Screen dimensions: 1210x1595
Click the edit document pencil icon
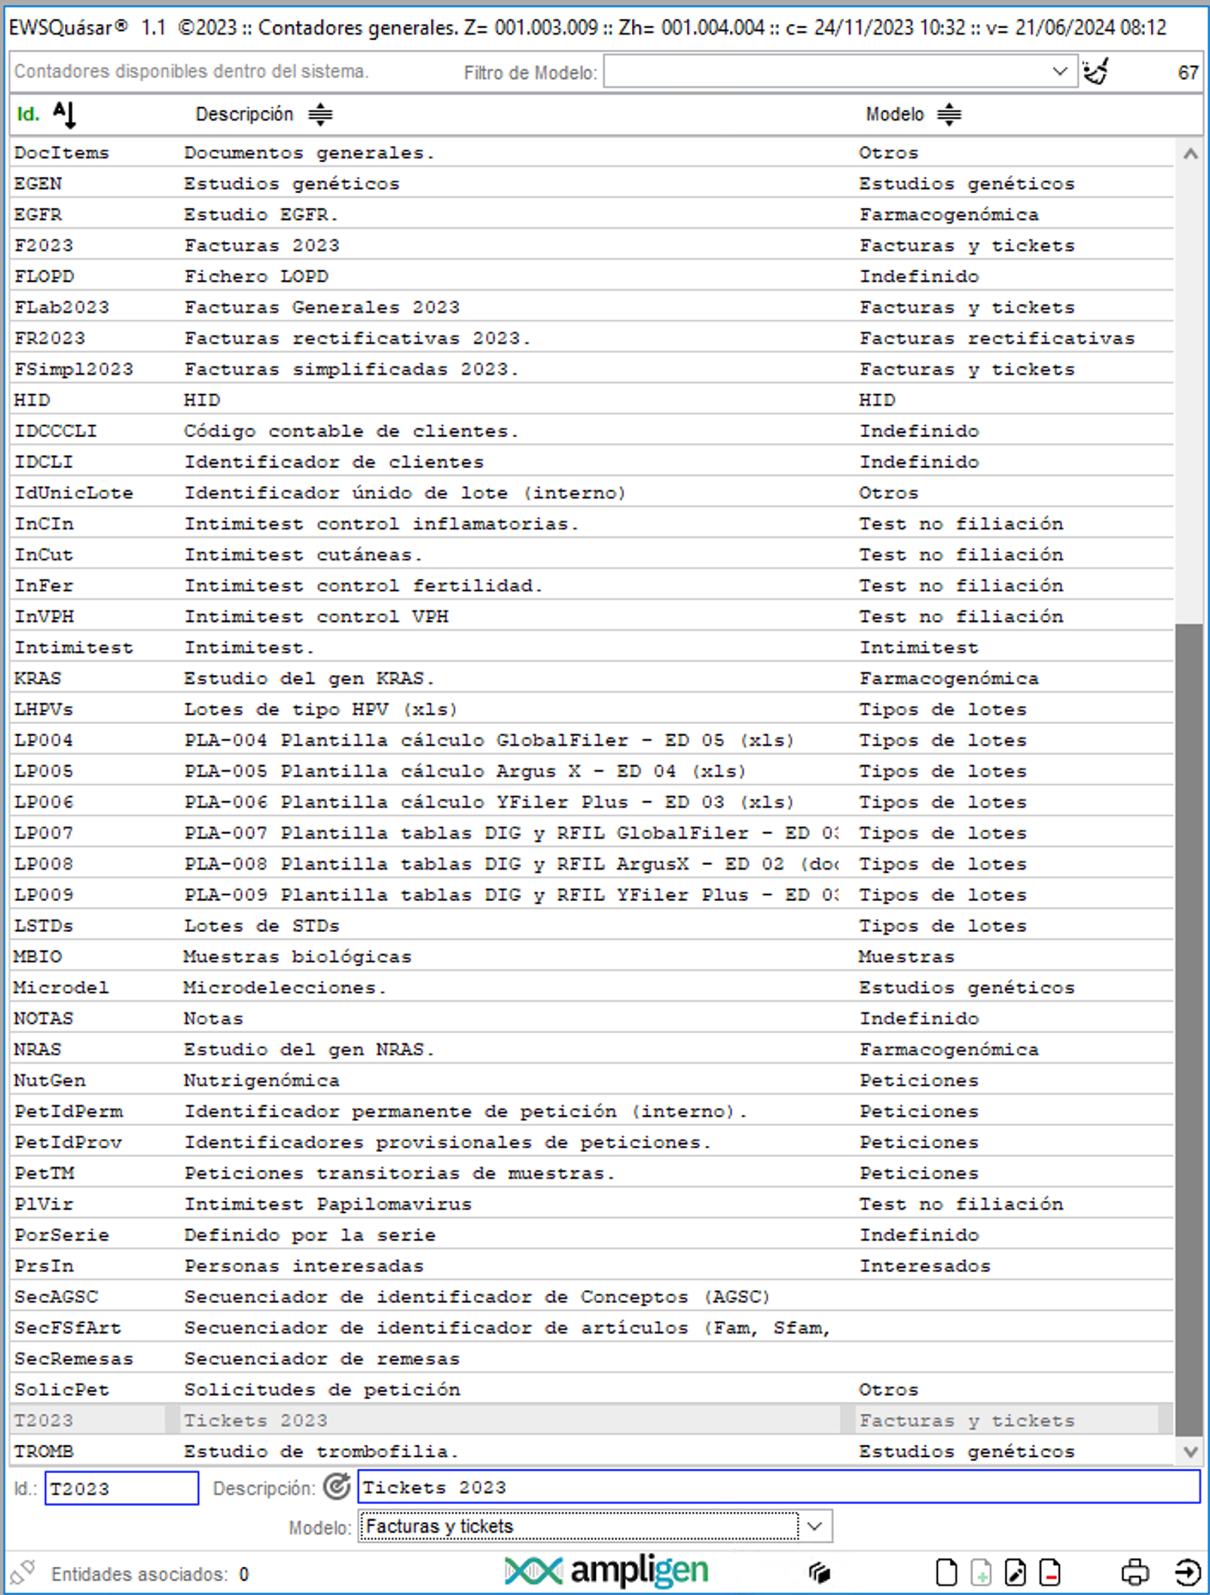pos(1015,1572)
